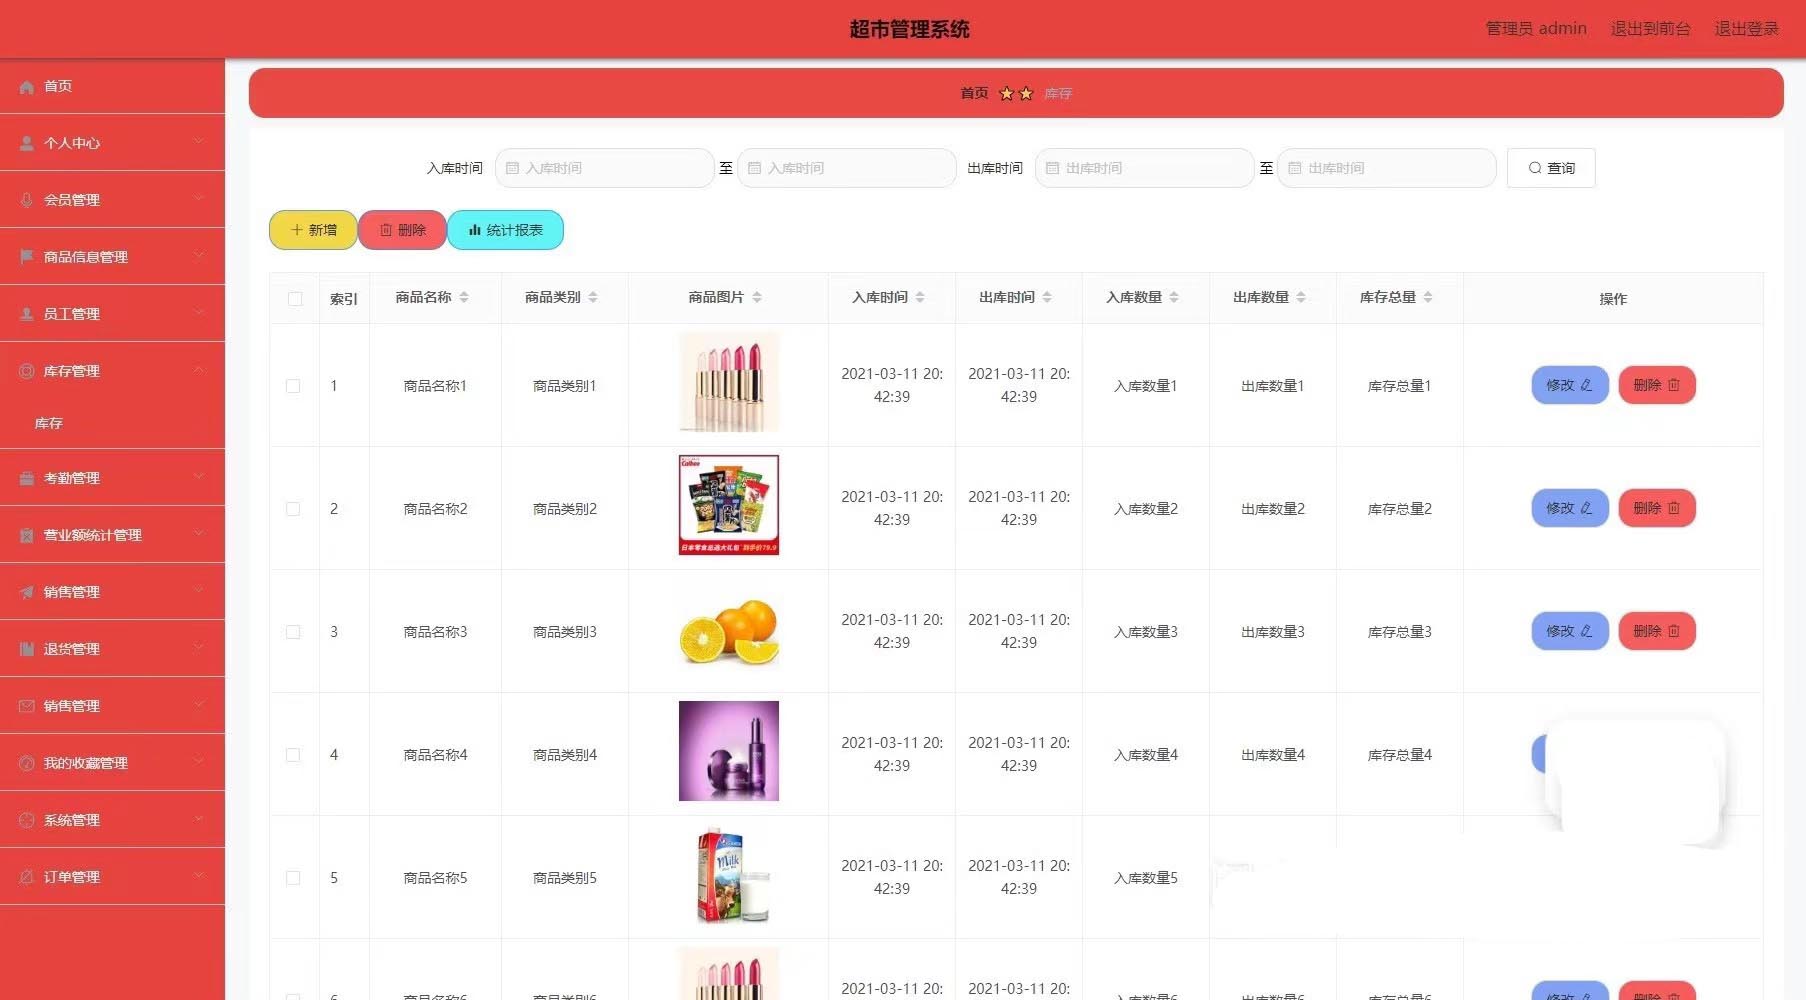
Task: Sort by 出库时间 column arrows
Action: pyautogui.click(x=1047, y=297)
